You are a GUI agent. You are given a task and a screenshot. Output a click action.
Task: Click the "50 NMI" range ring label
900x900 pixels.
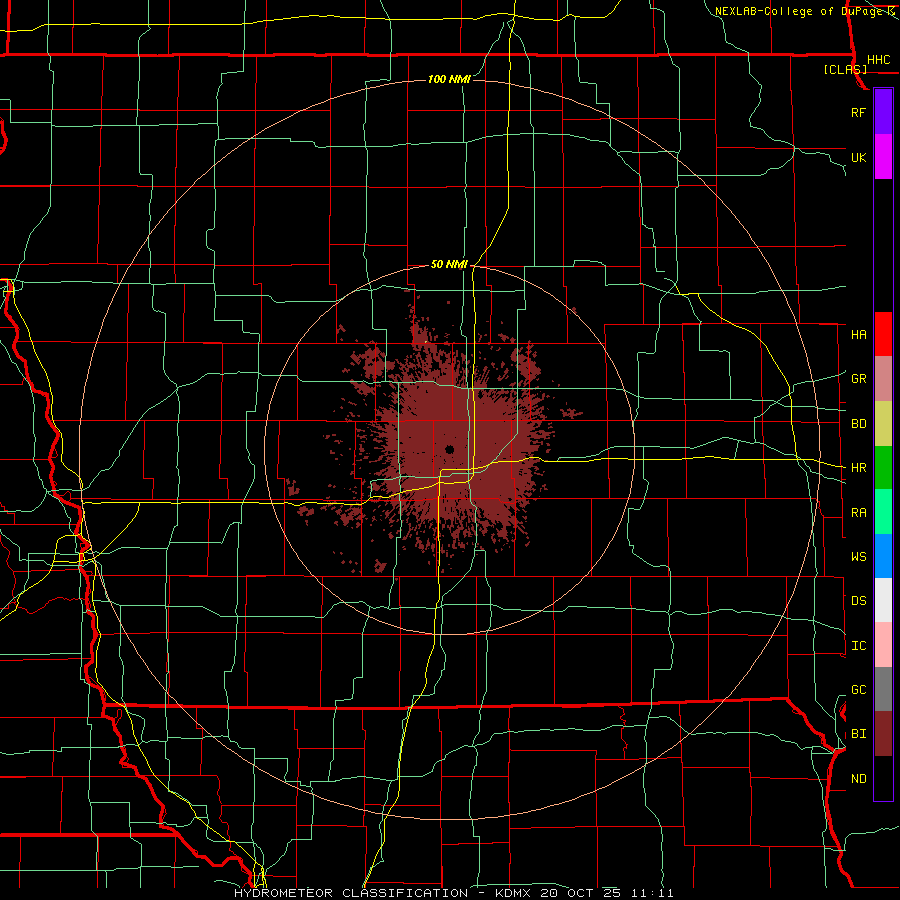(449, 264)
